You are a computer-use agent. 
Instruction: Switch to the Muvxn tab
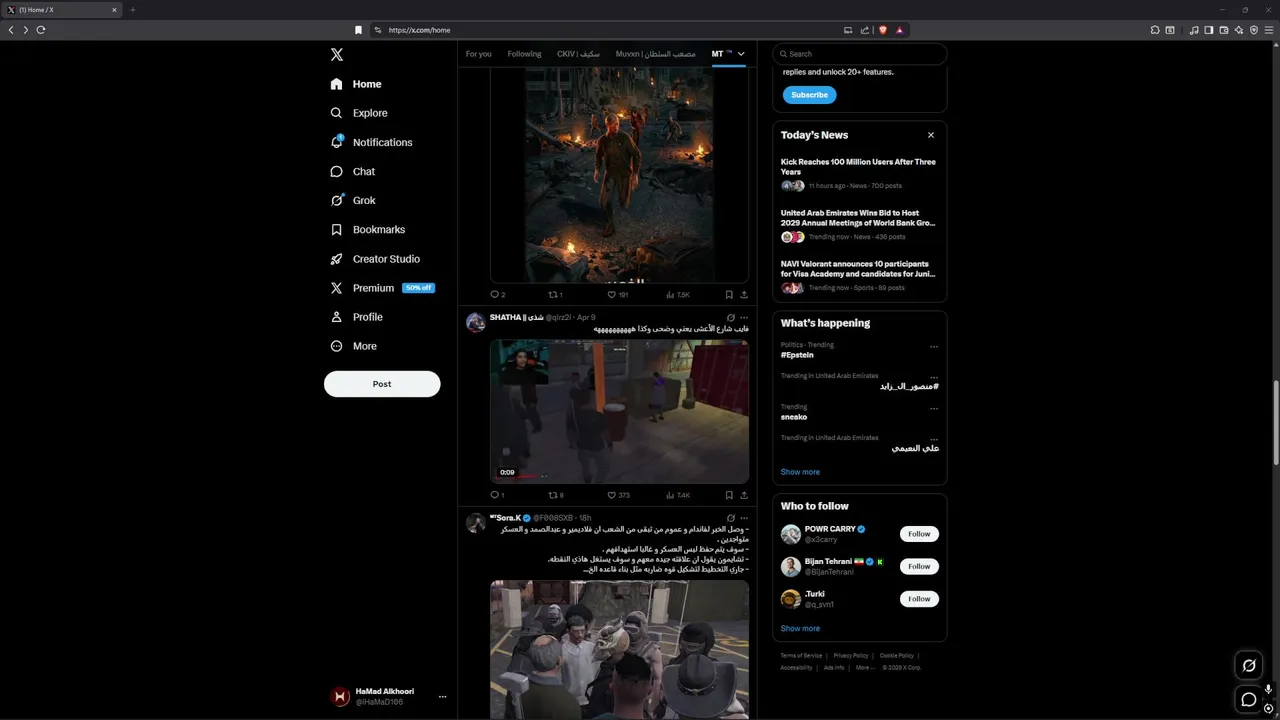coord(655,54)
